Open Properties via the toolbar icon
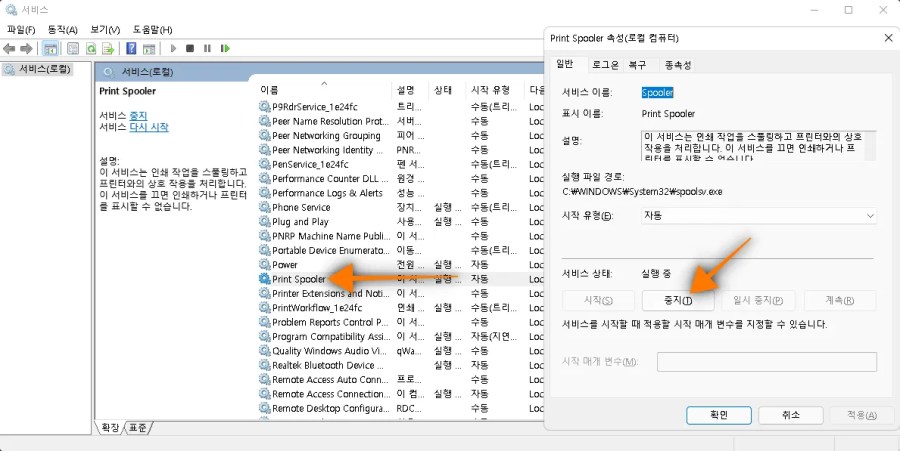 click(73, 49)
